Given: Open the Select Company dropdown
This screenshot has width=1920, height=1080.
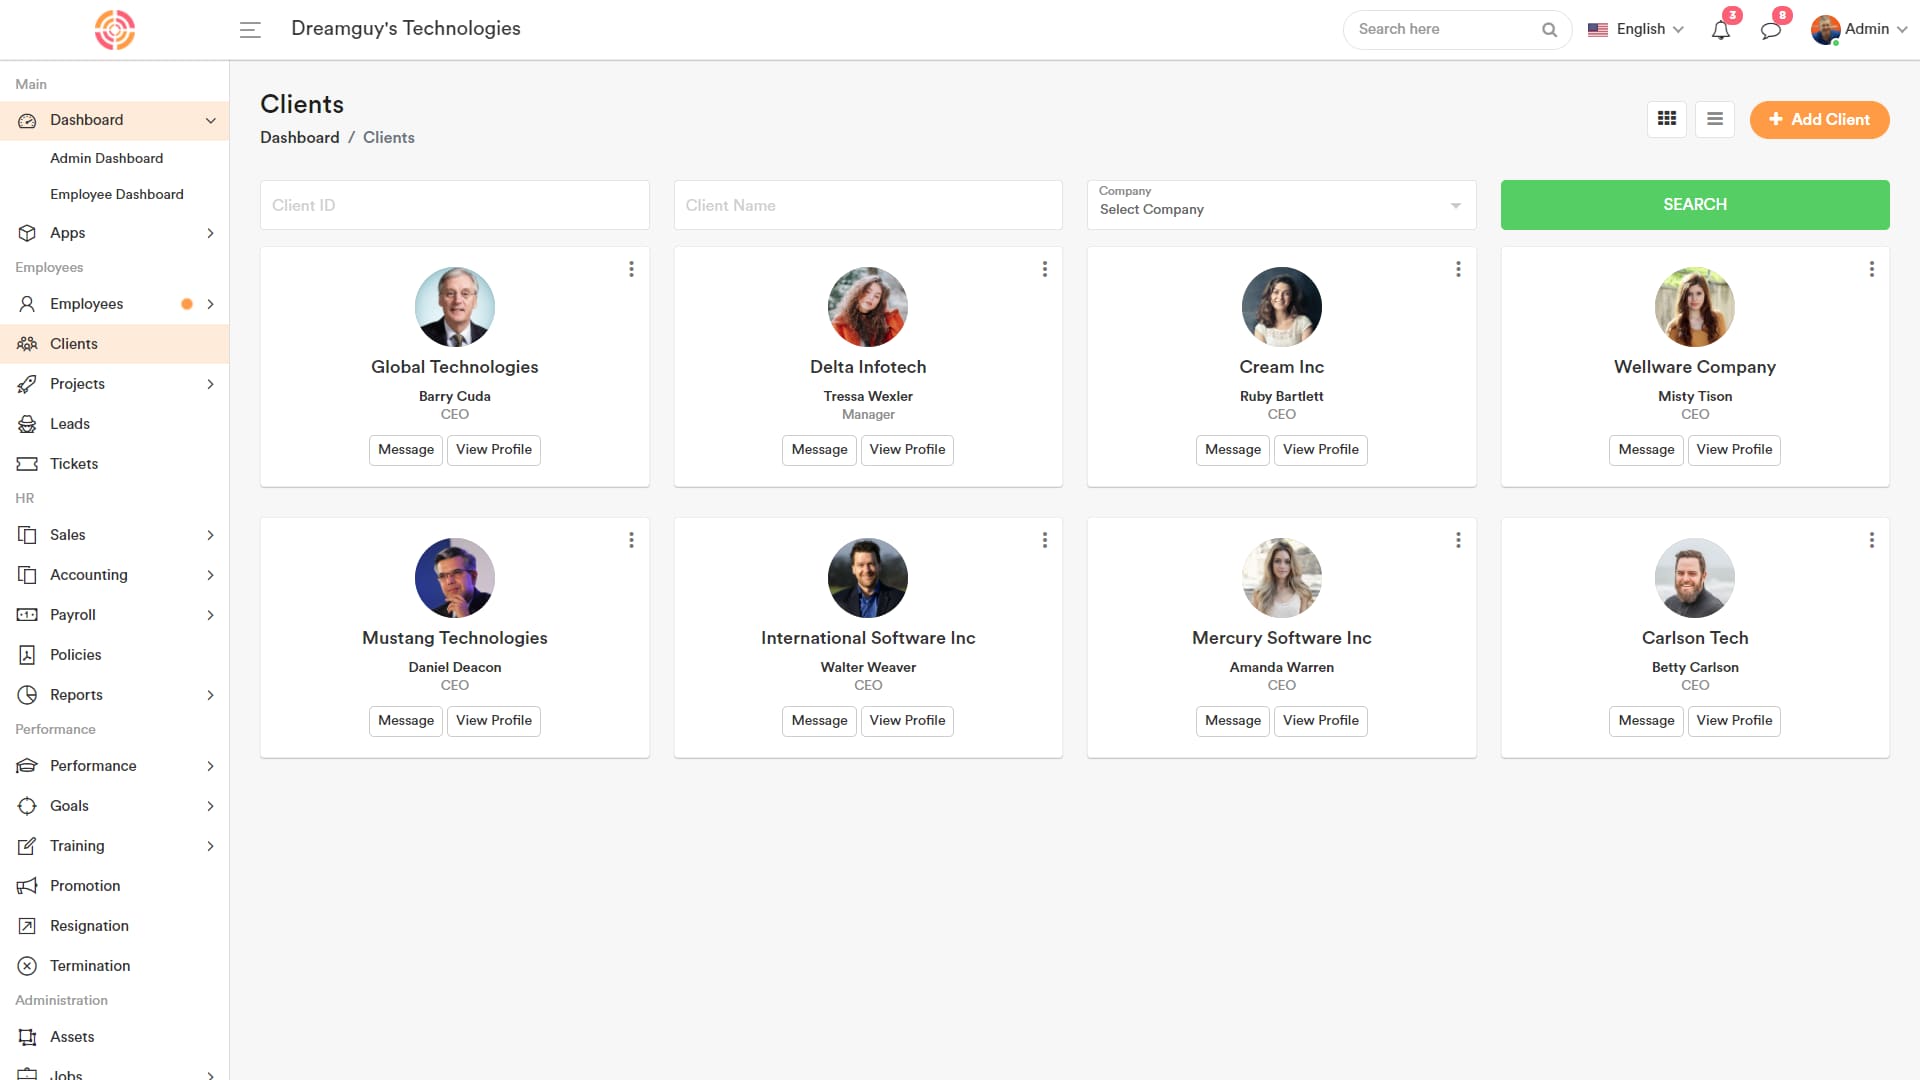Looking at the screenshot, I should 1281,205.
